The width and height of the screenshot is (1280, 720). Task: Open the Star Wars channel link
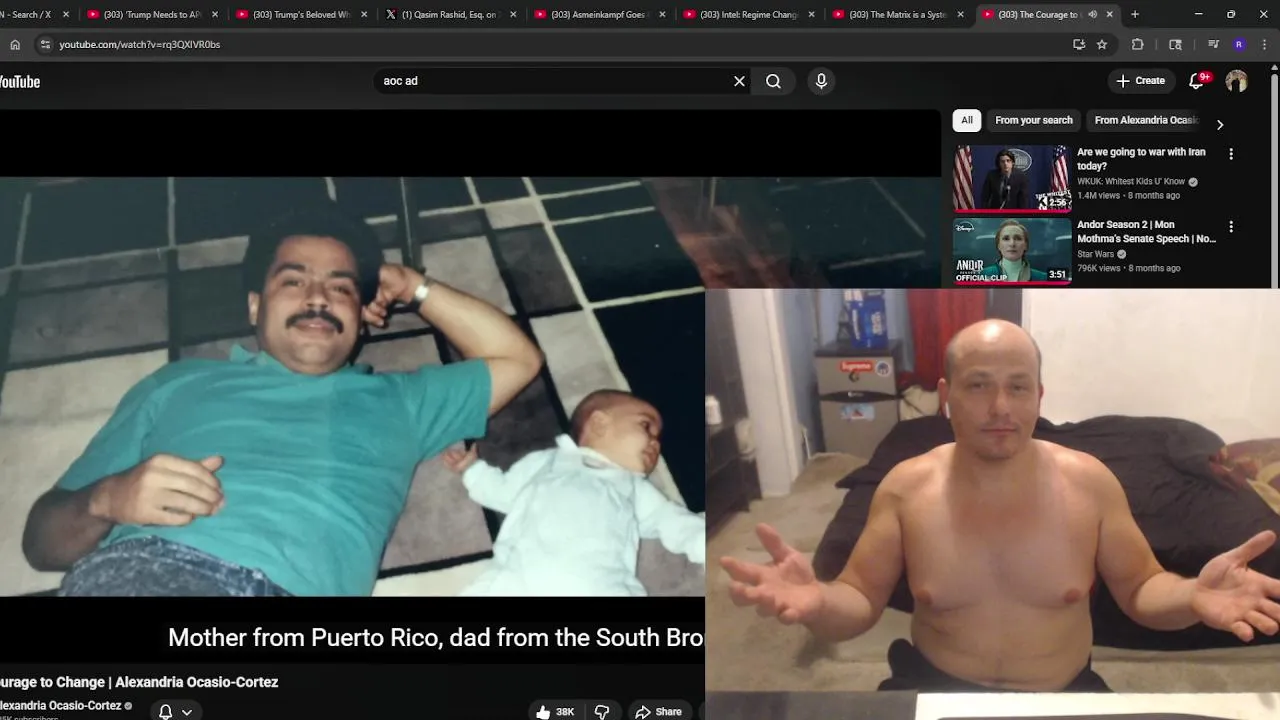(1095, 254)
